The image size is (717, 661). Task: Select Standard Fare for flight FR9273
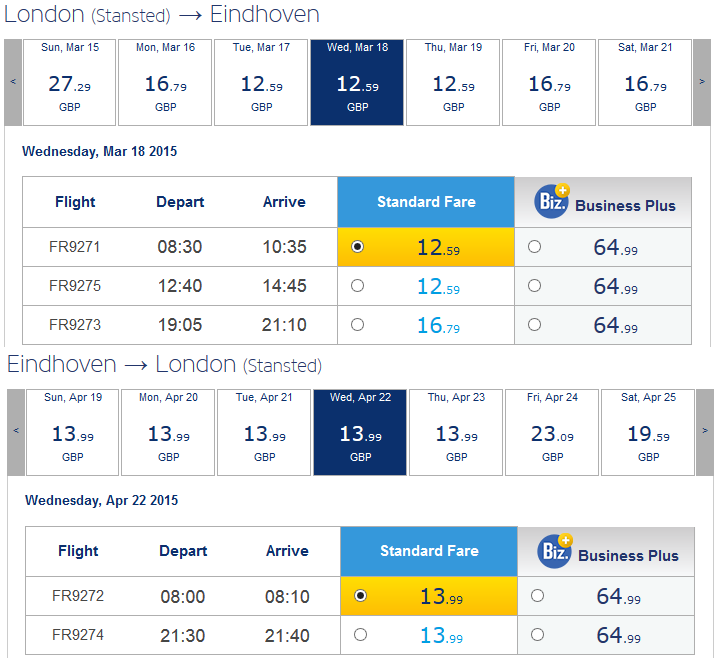[x=358, y=324]
